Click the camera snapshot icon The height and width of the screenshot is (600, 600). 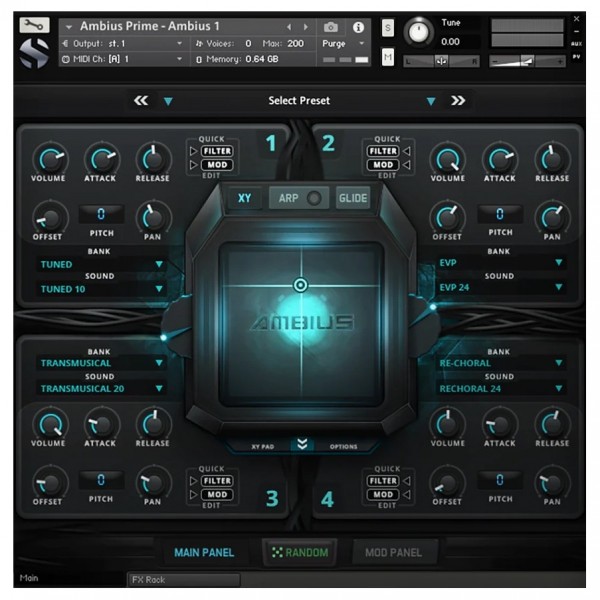(331, 27)
